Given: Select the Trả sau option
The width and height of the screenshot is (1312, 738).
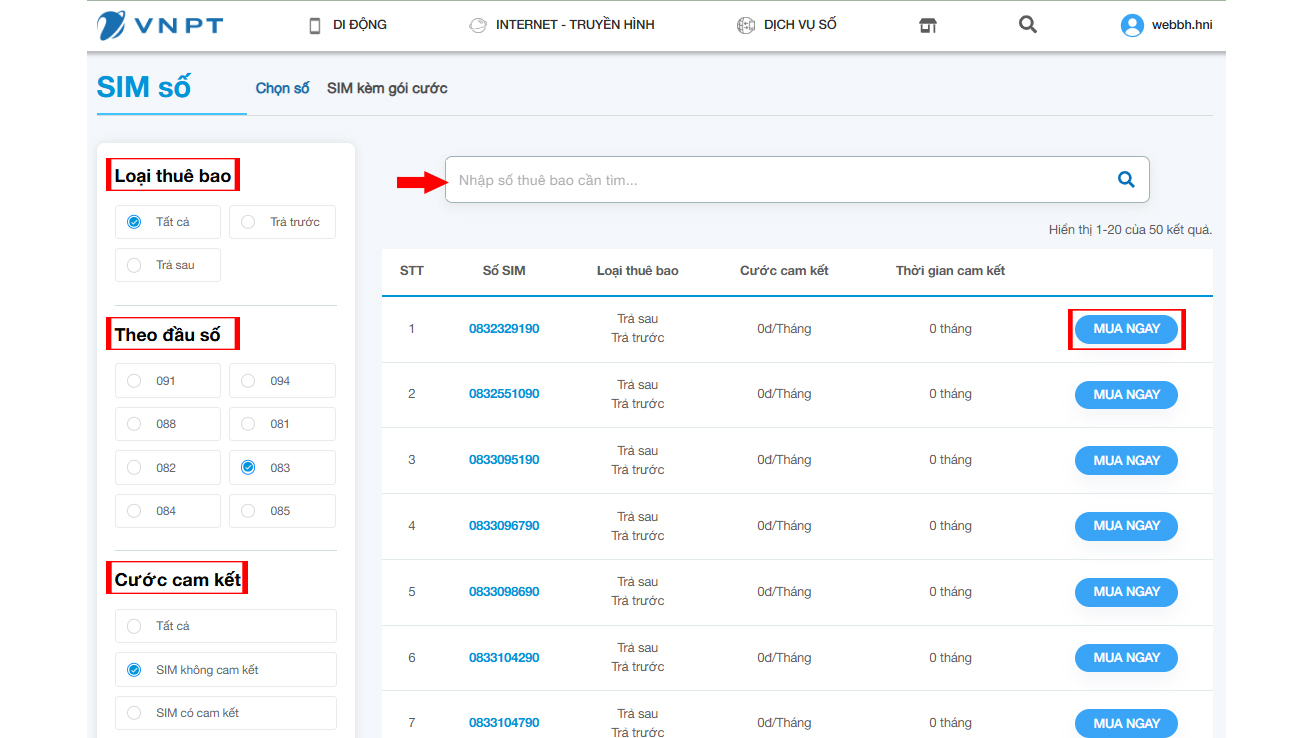Looking at the screenshot, I should 134,264.
